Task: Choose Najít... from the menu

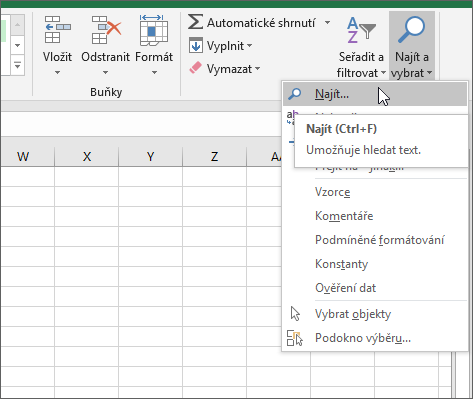Action: (375, 94)
